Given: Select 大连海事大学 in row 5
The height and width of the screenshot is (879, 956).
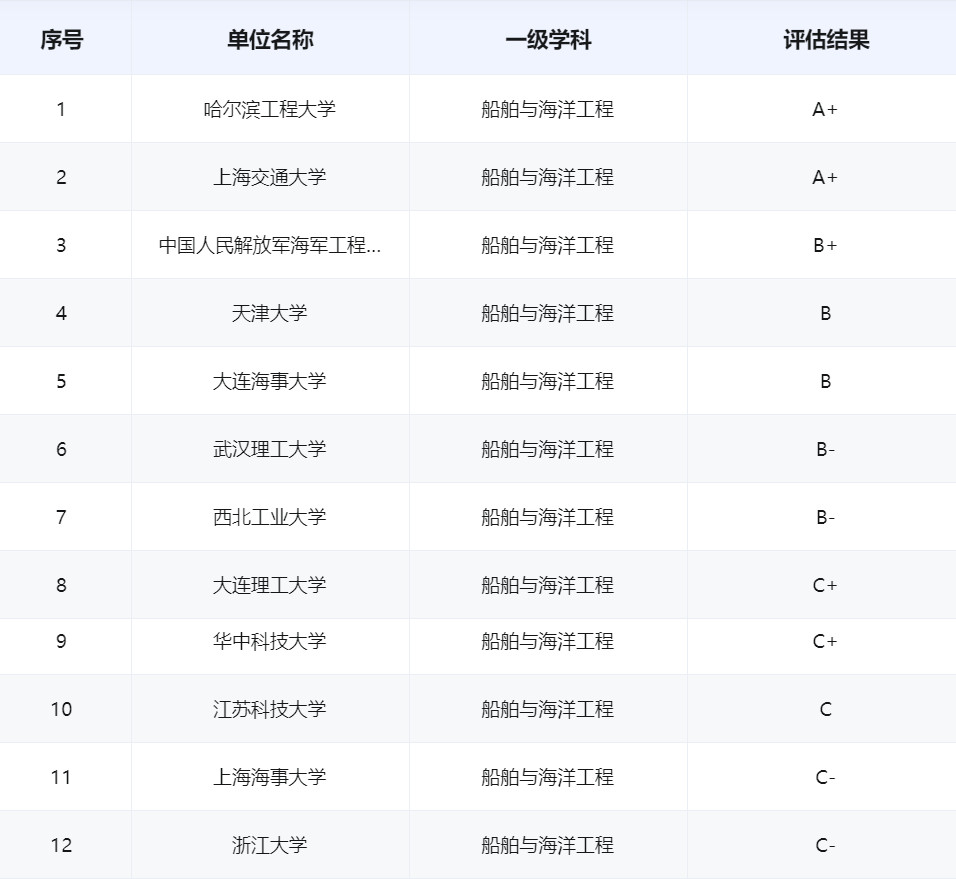Looking at the screenshot, I should point(269,381).
